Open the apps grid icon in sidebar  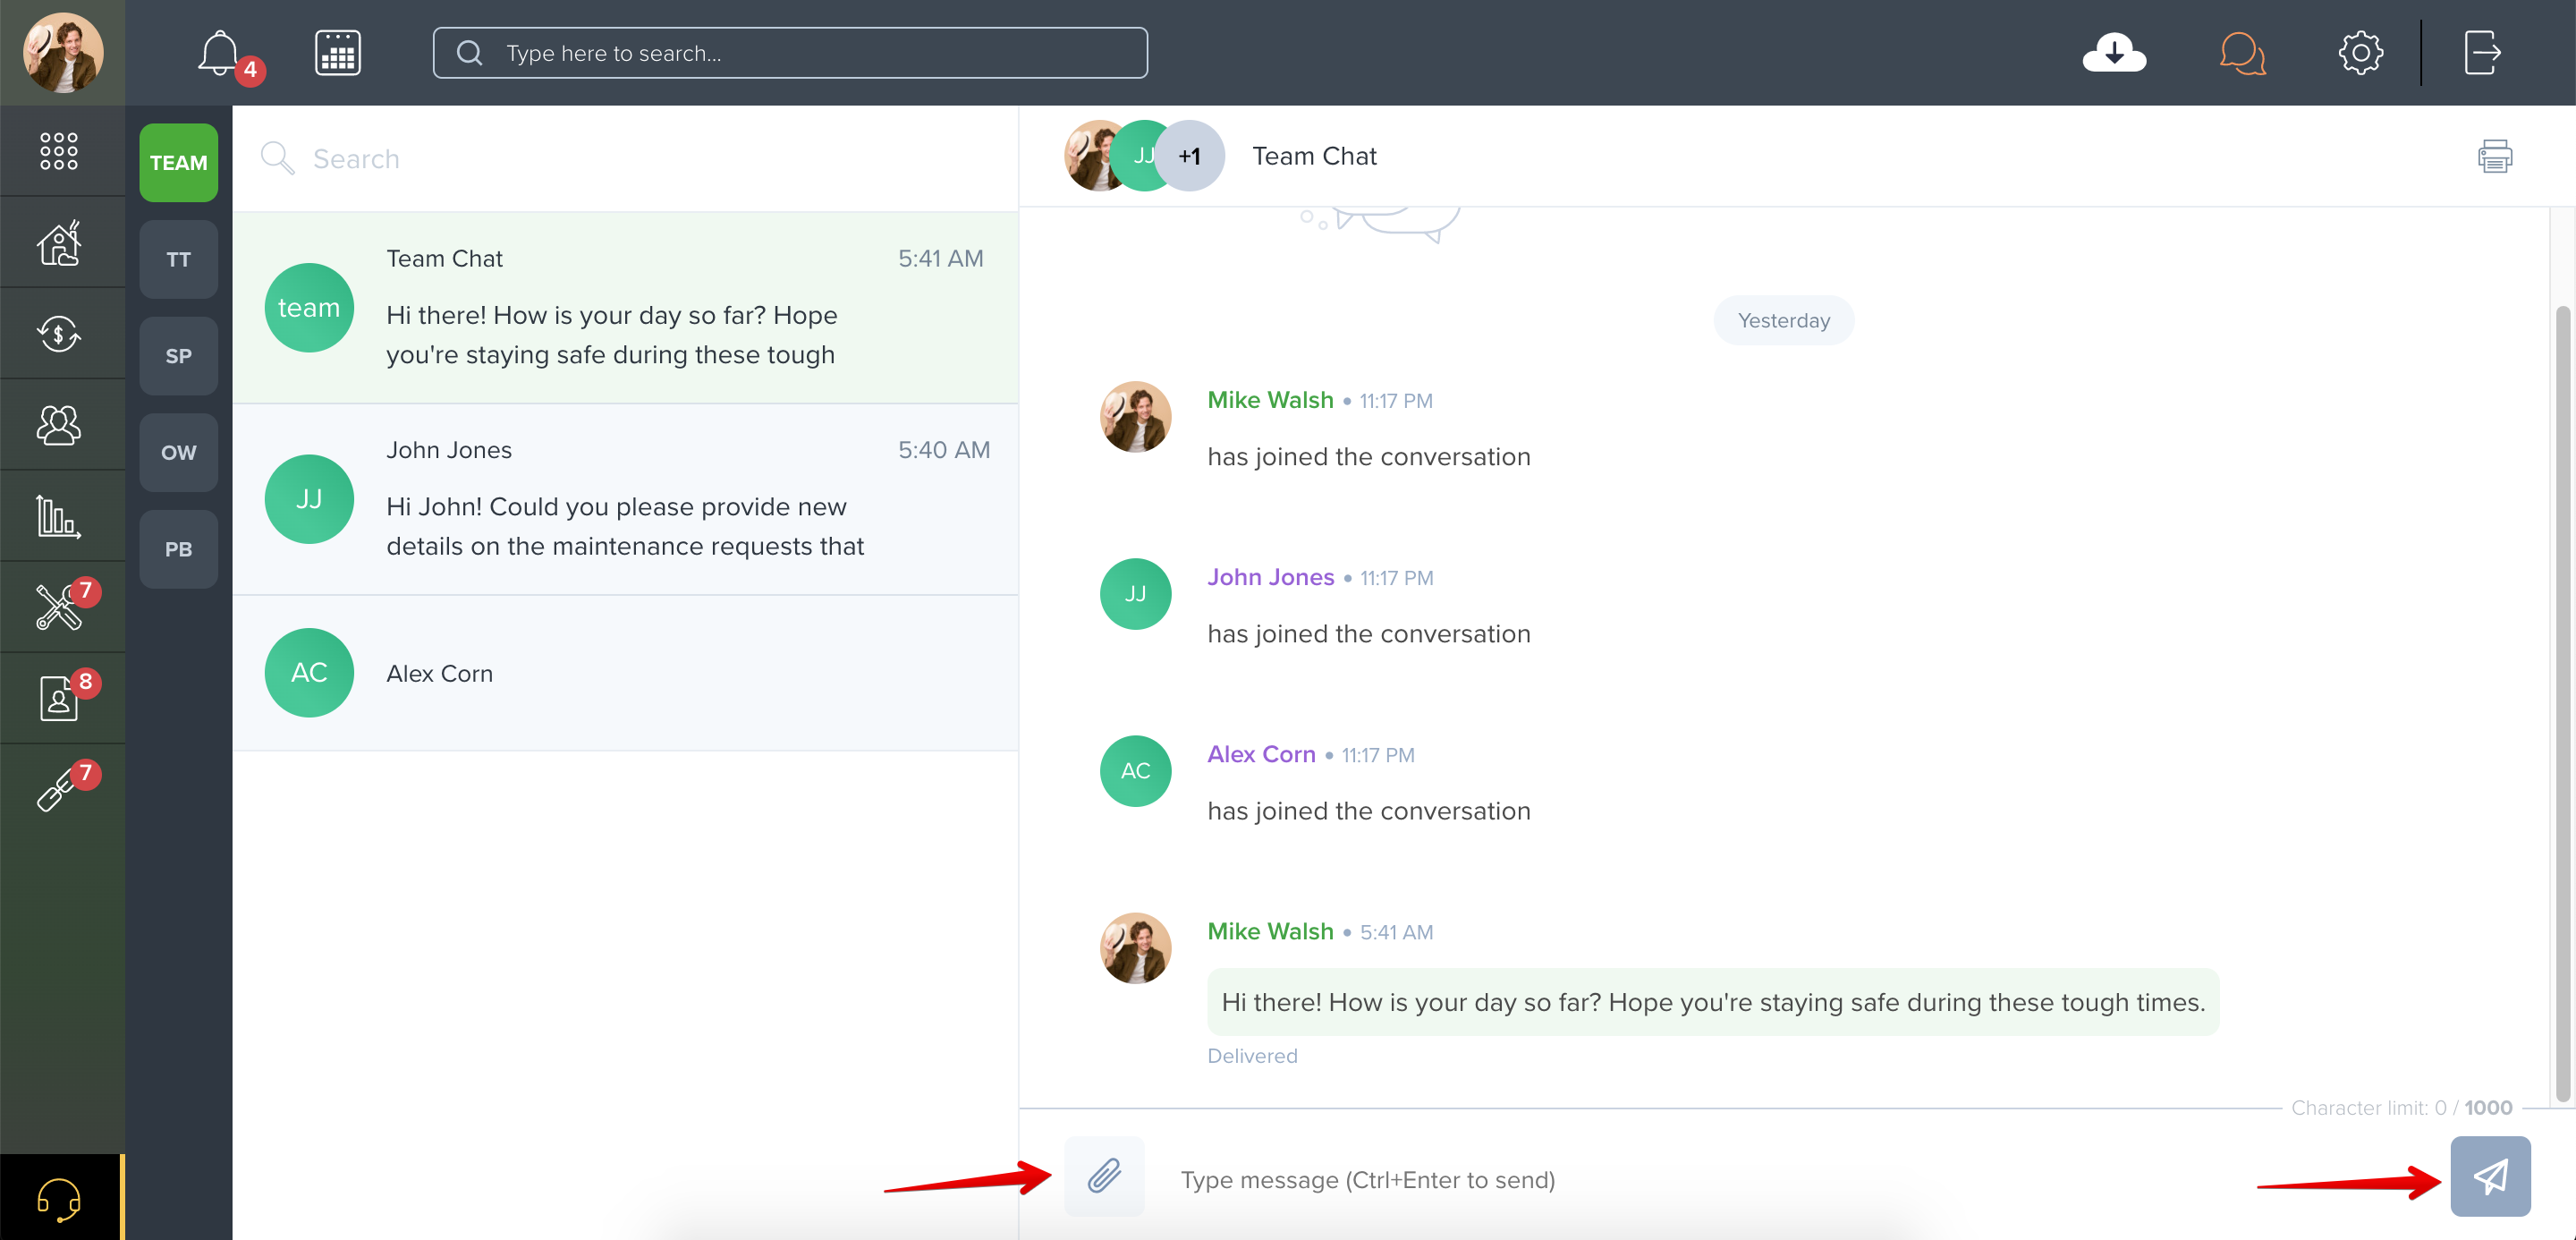pos(59,151)
